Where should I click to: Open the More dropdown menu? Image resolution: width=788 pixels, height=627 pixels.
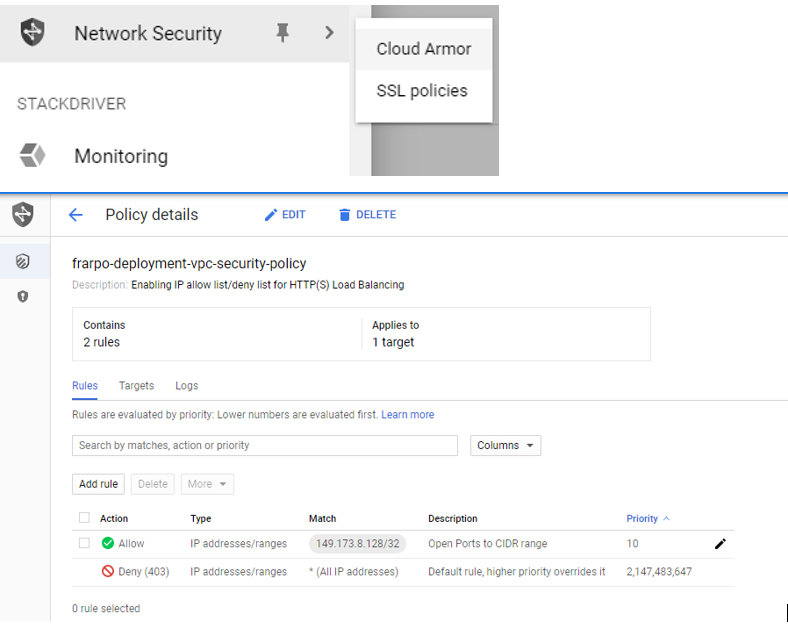[x=208, y=484]
